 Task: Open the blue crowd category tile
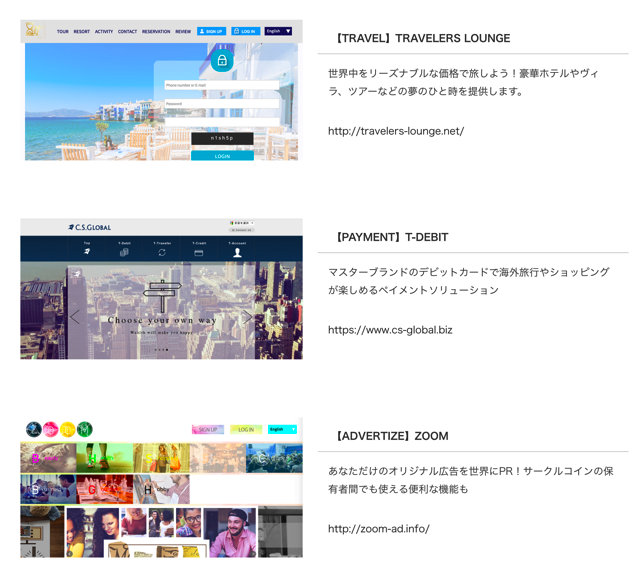coord(275,458)
